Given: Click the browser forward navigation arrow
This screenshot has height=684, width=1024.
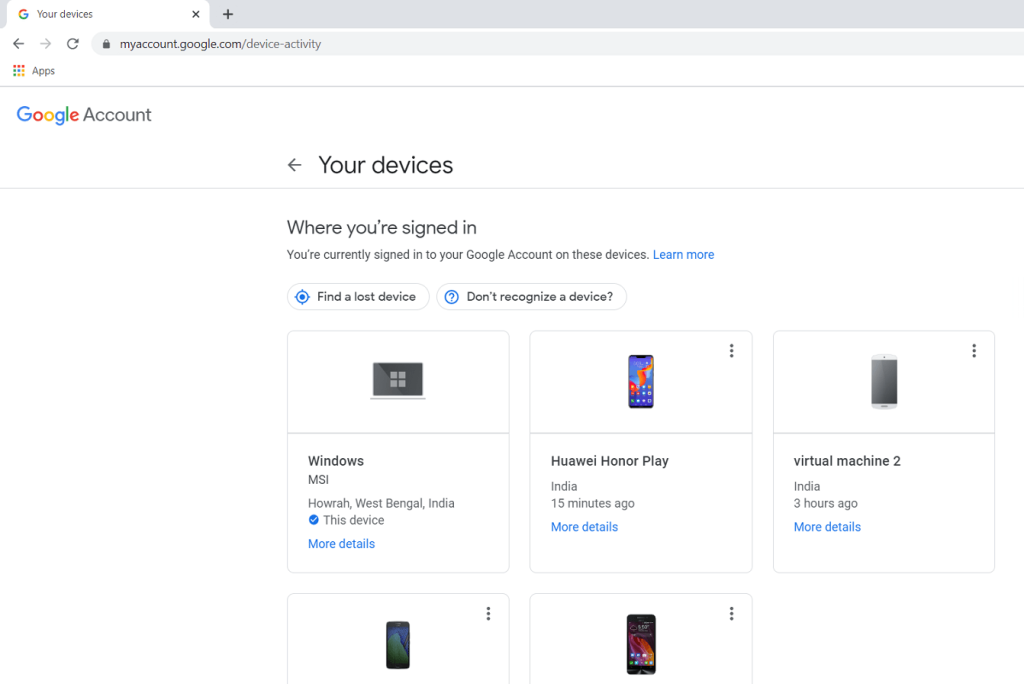Looking at the screenshot, I should click(x=45, y=44).
